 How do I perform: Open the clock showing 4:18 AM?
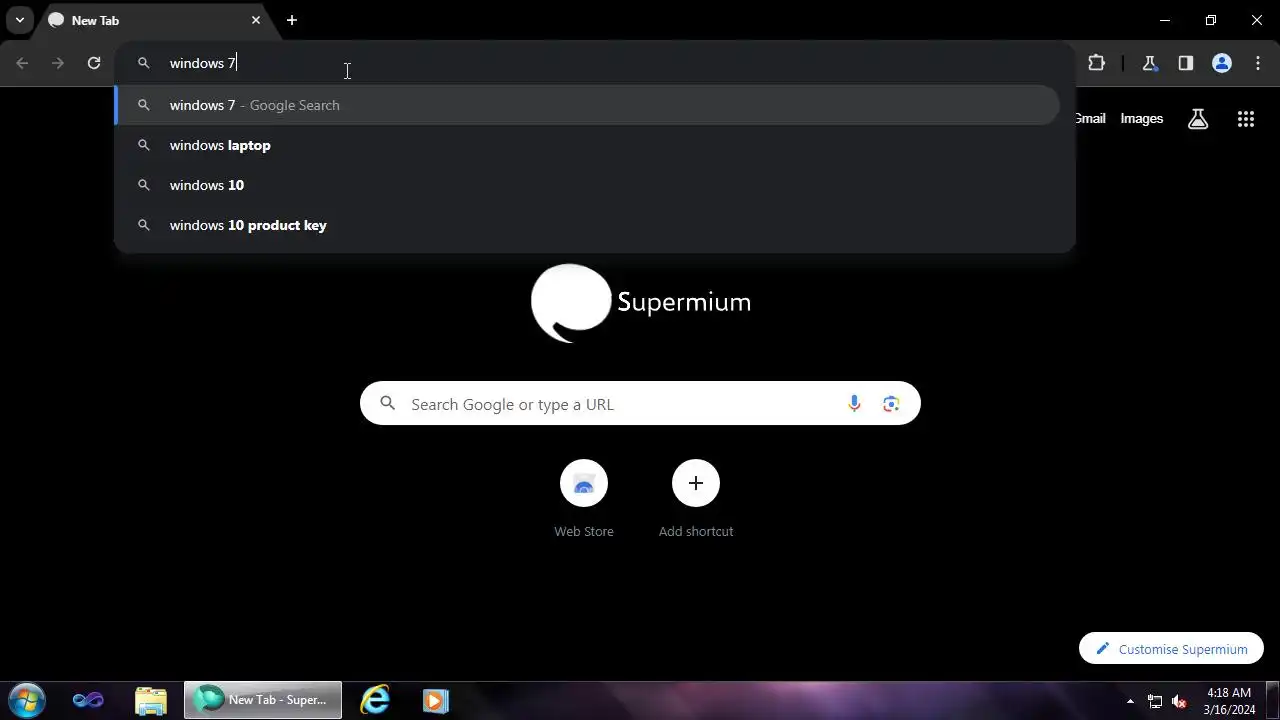(x=1229, y=701)
